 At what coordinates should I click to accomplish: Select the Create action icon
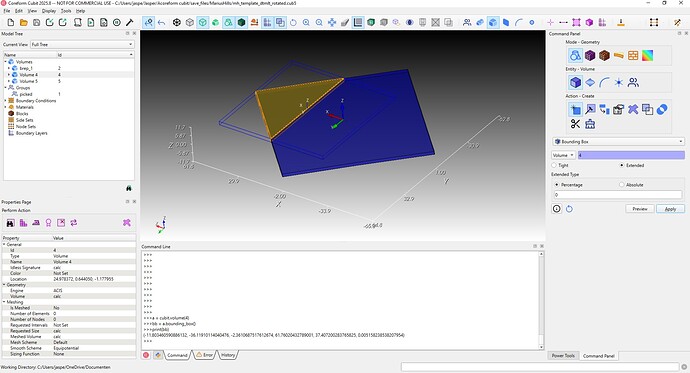click(575, 109)
